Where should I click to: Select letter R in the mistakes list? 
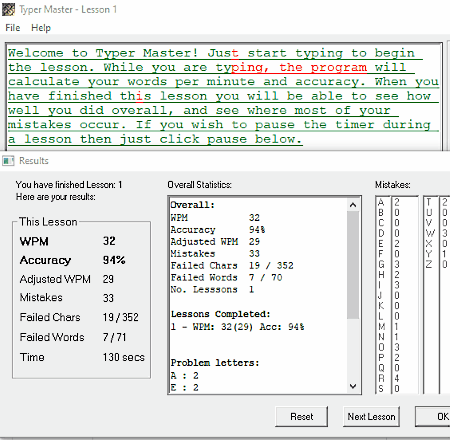click(x=381, y=378)
